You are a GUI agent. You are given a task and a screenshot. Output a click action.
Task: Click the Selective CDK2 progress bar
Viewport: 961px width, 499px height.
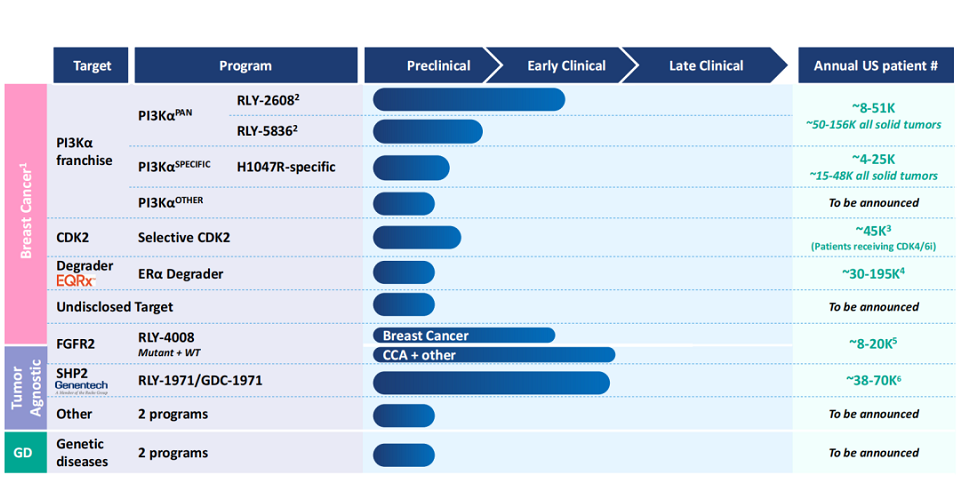[417, 237]
